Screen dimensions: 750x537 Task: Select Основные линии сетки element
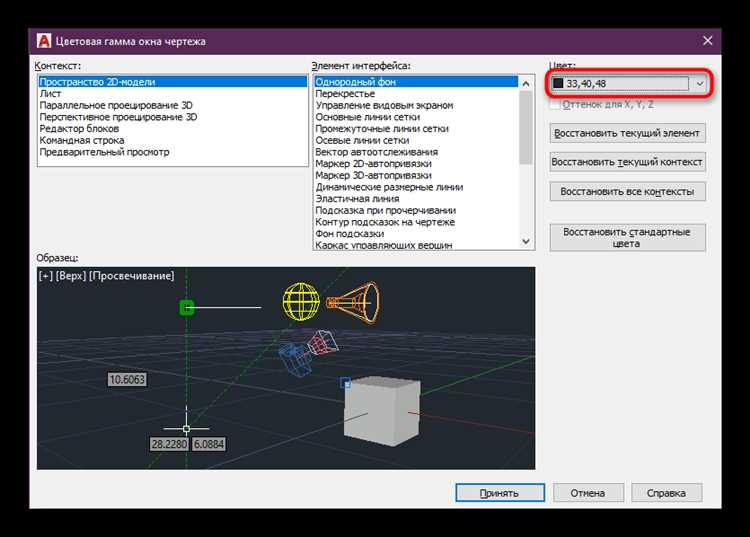pos(416,117)
